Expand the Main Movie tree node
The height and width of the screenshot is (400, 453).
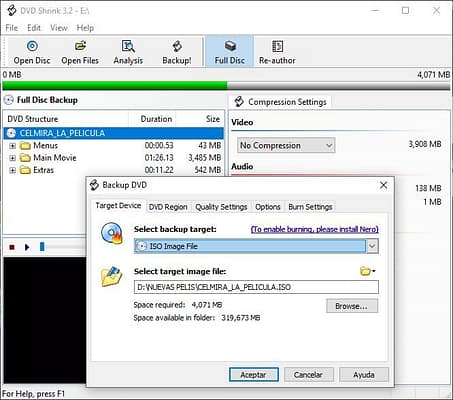coord(13,158)
